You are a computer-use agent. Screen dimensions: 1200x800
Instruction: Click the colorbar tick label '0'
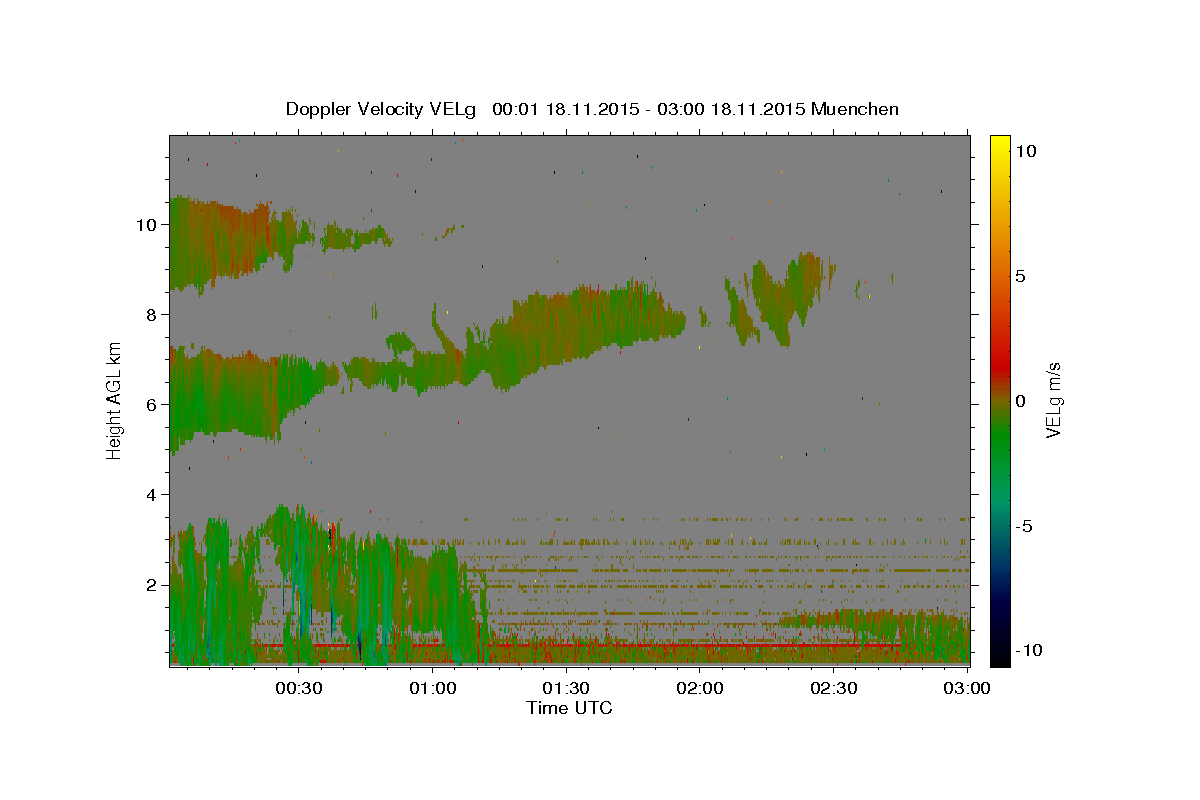point(1021,401)
